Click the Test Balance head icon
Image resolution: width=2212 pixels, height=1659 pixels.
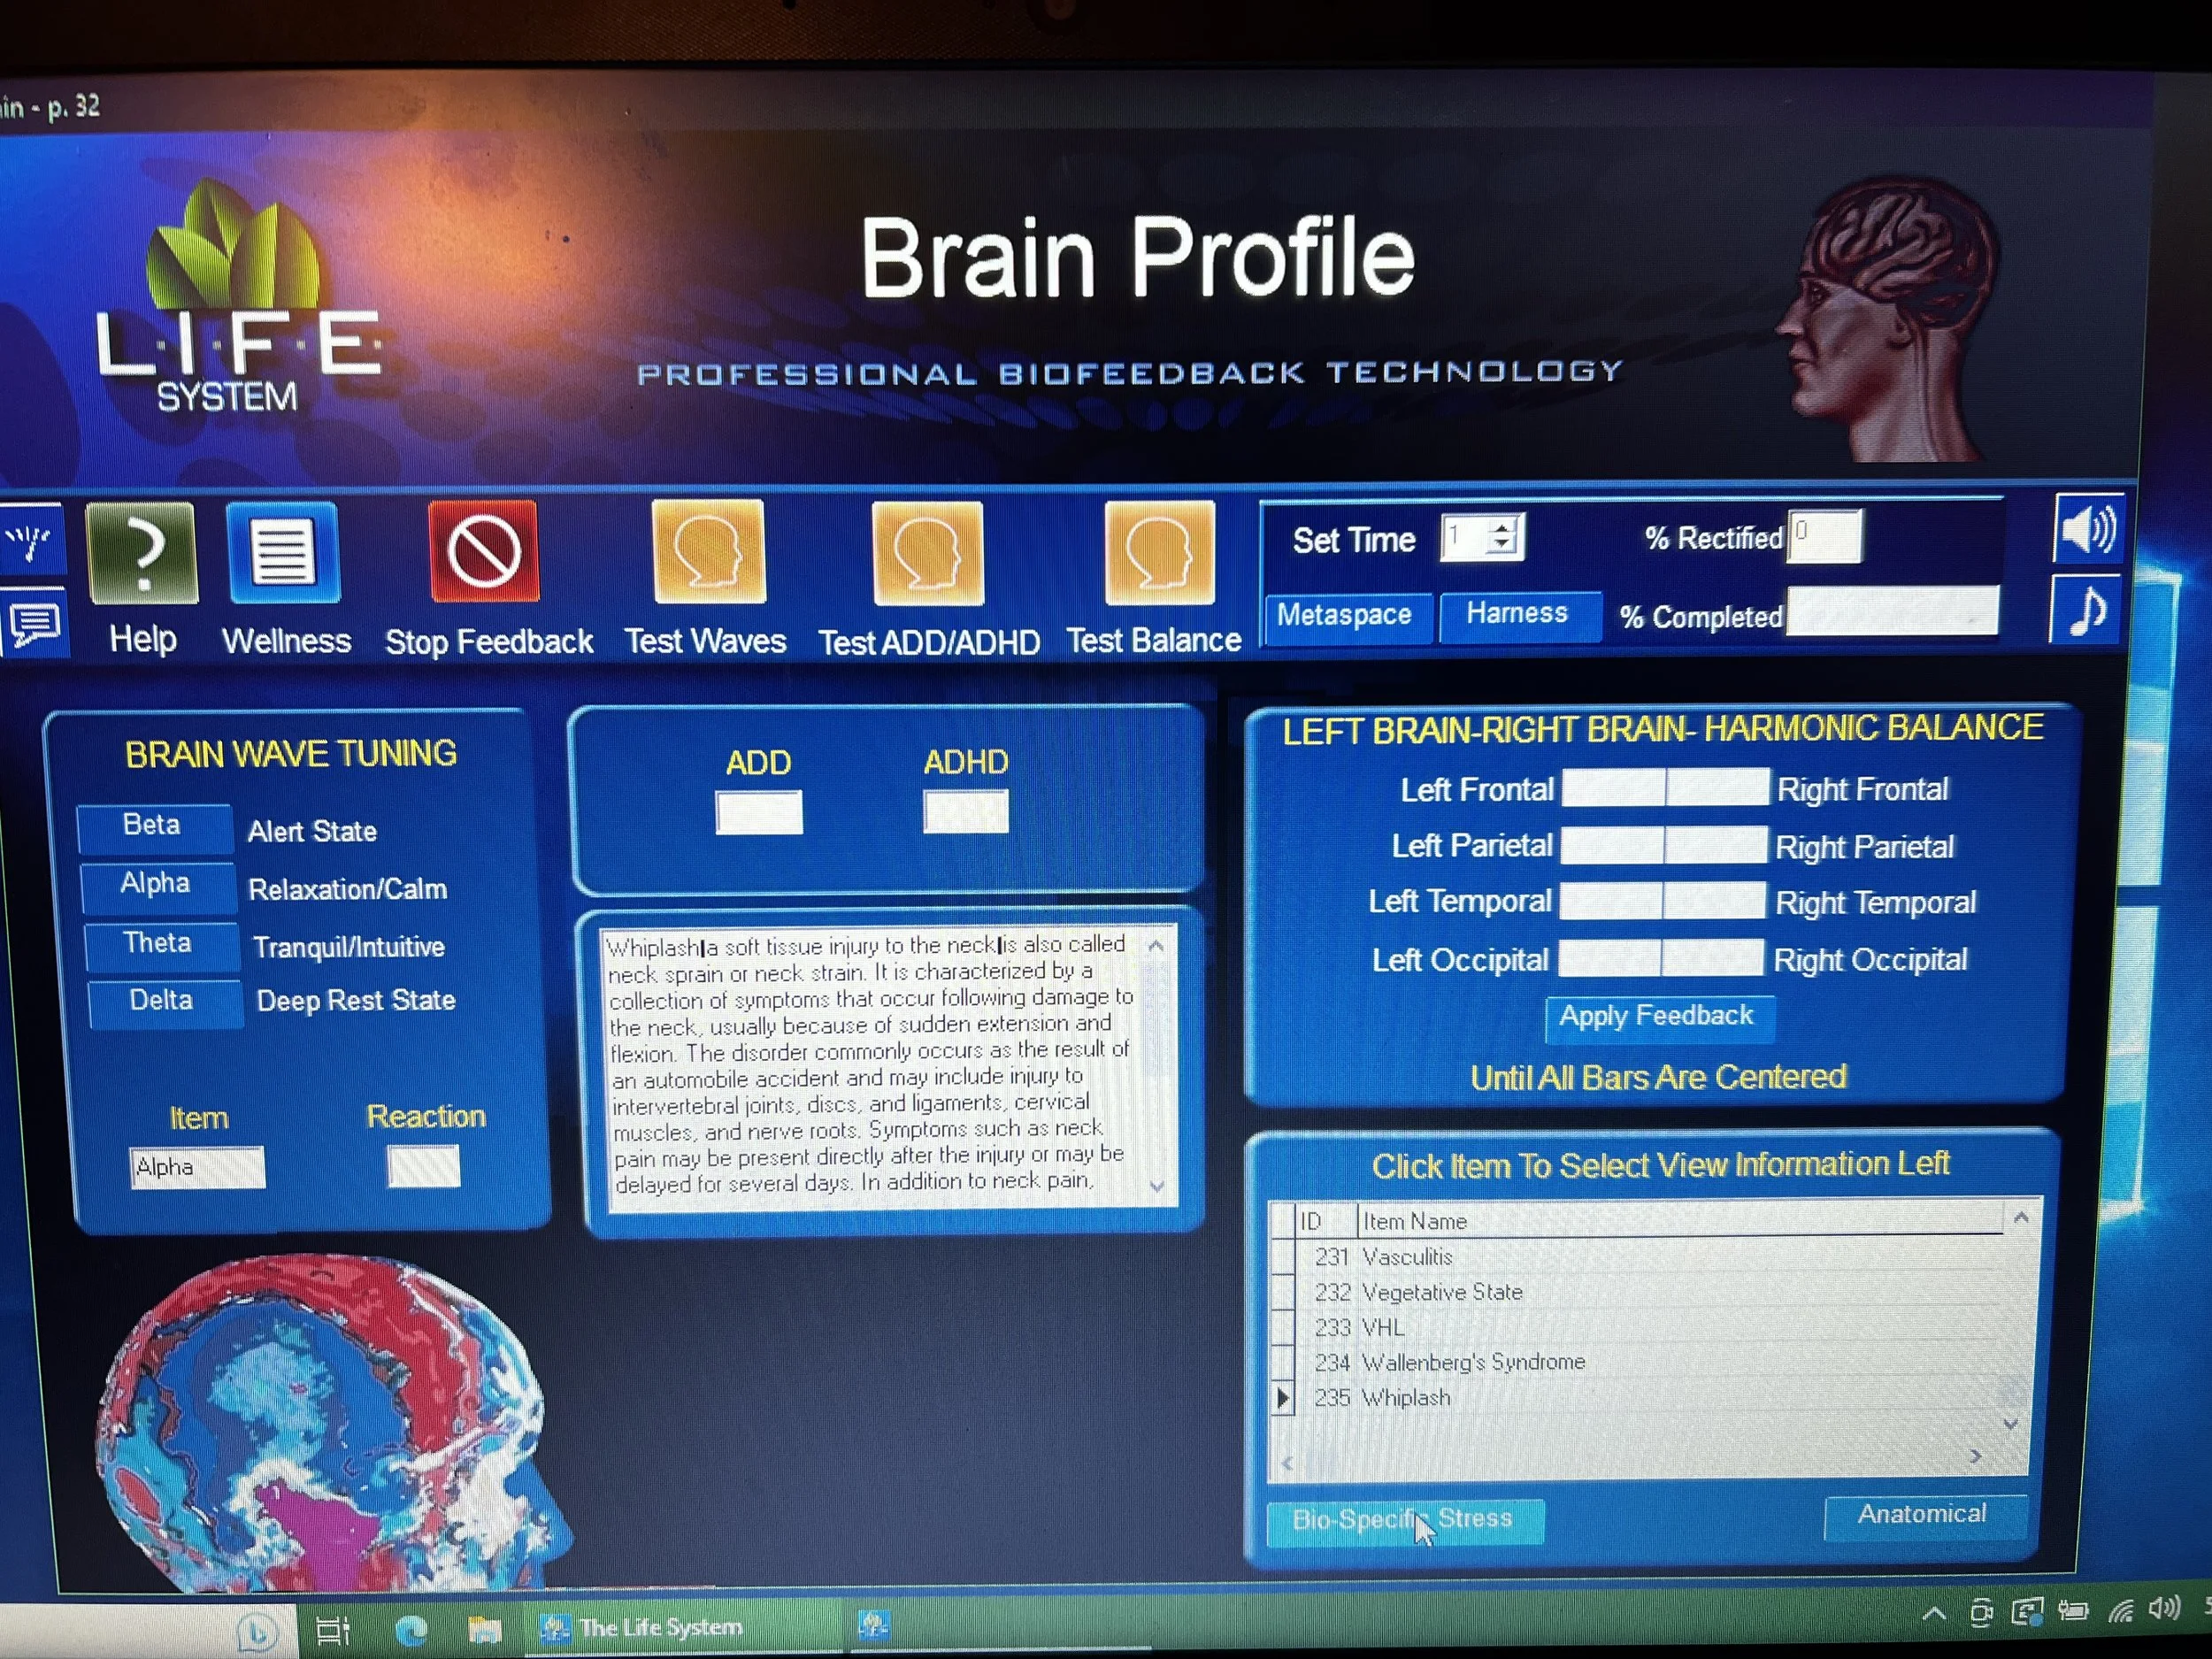tap(1159, 552)
